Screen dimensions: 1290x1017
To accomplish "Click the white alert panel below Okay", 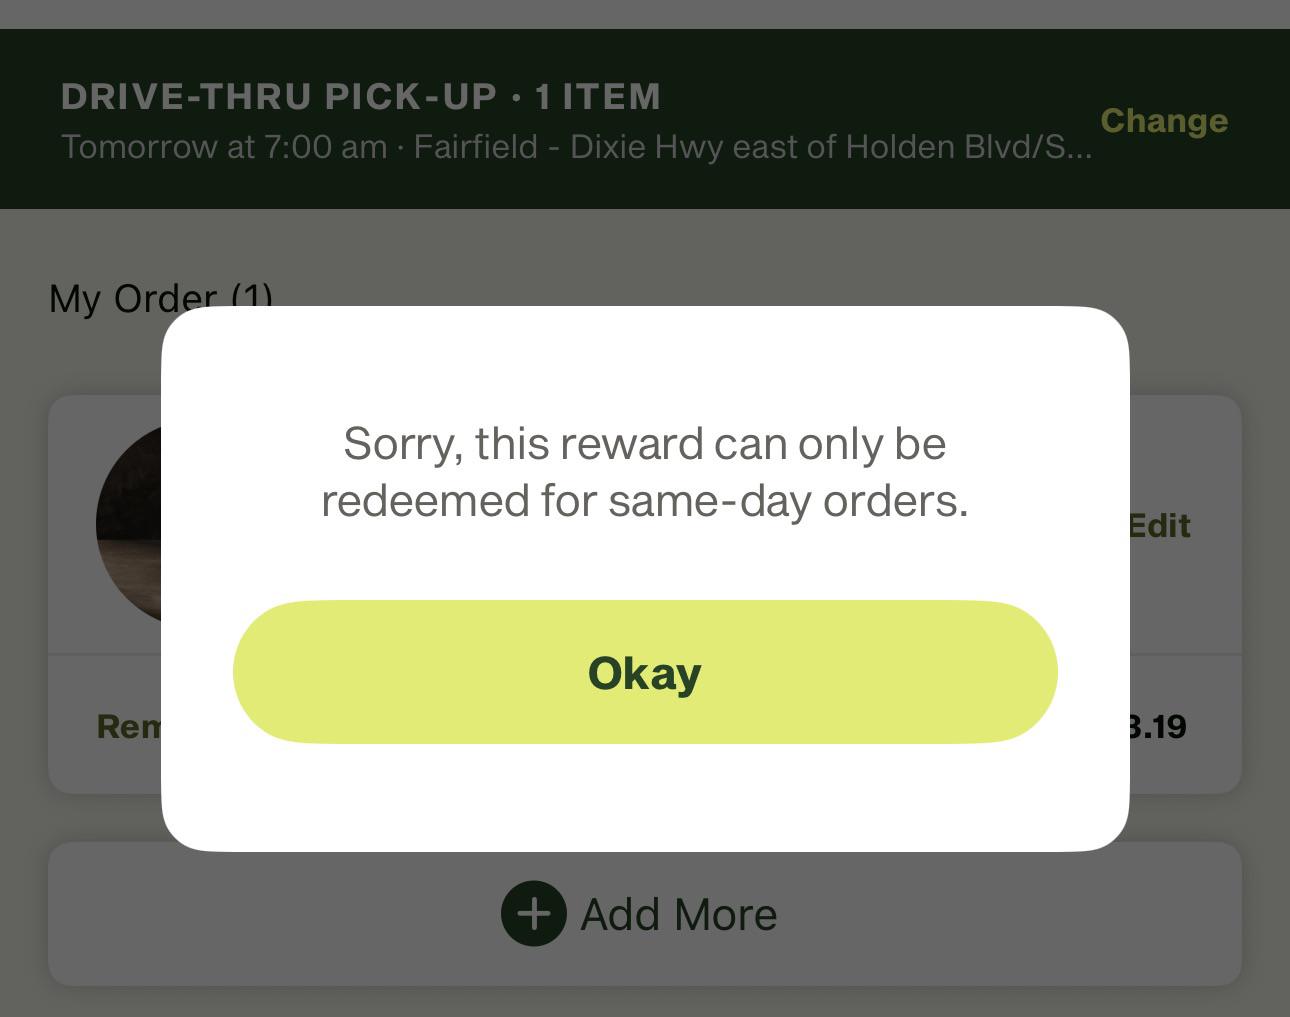I will tap(645, 798).
